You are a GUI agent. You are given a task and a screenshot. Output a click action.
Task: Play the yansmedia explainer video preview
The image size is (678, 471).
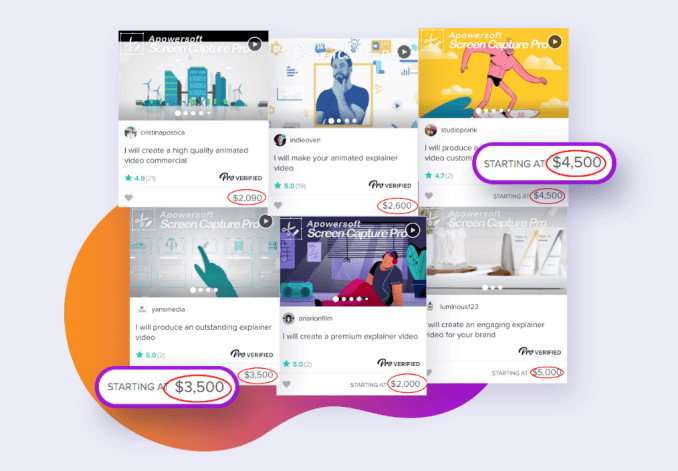(265, 221)
